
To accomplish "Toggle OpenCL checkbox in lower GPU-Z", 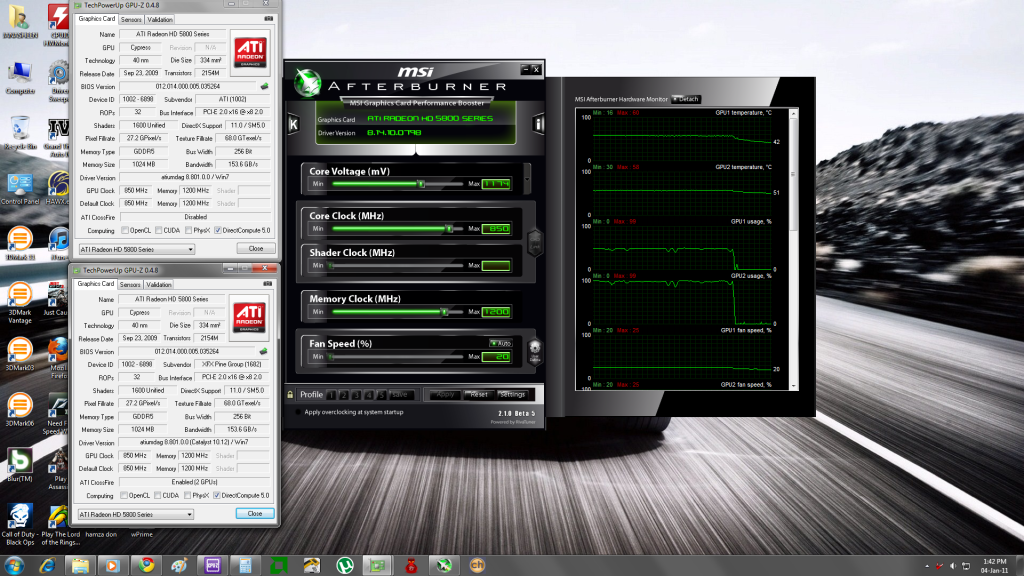I will (123, 496).
